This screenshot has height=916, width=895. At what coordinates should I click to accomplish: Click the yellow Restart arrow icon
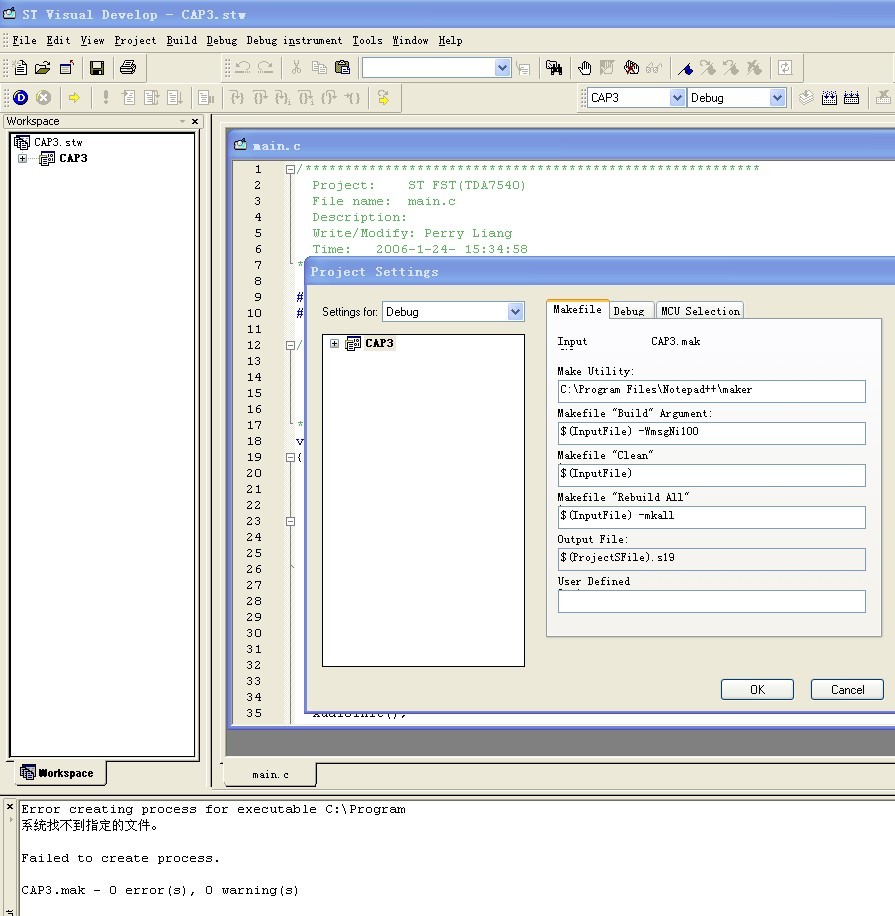coord(384,98)
